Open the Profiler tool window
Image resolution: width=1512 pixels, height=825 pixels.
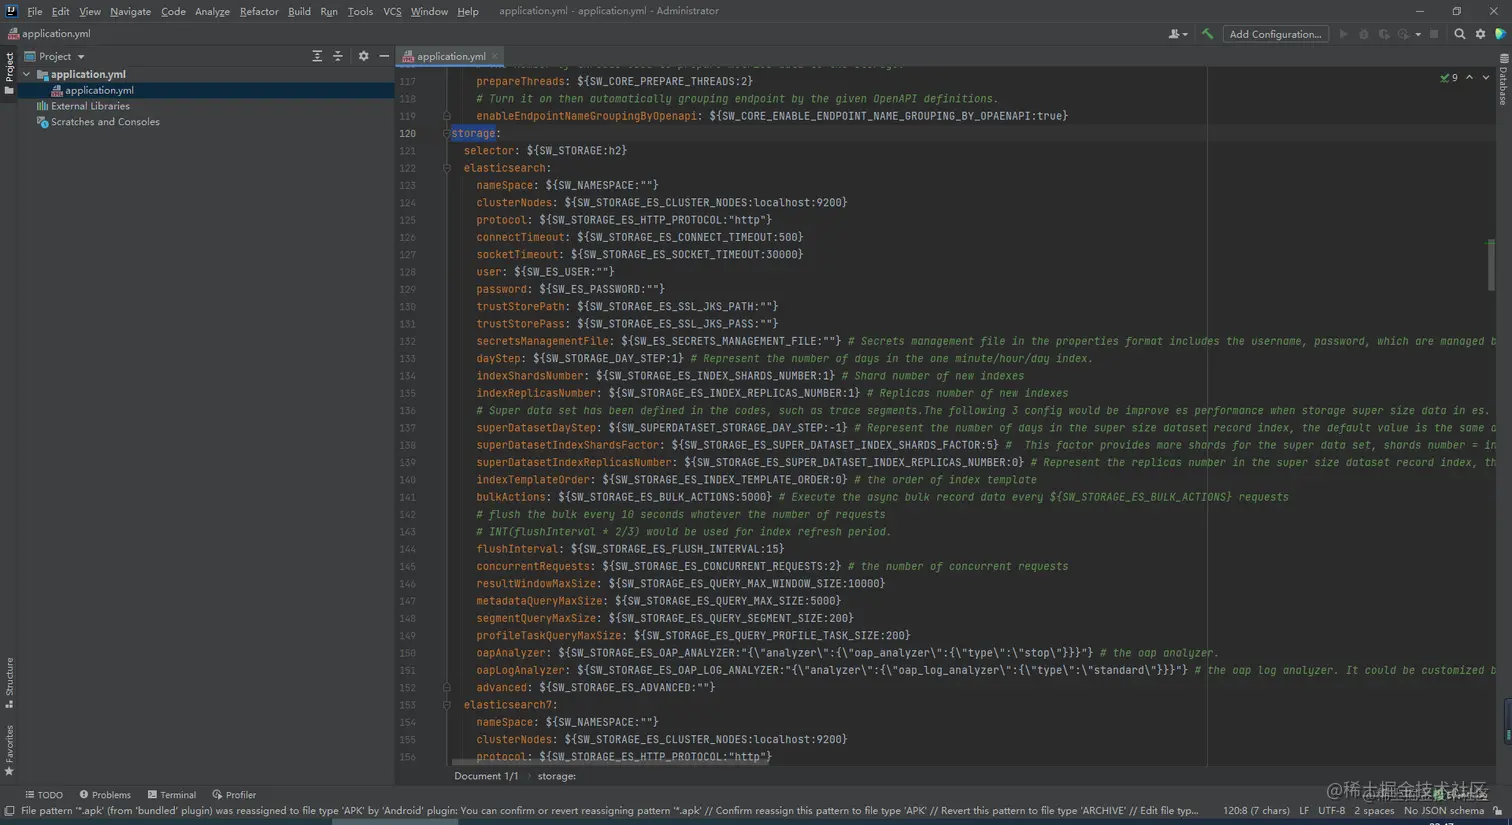(234, 795)
